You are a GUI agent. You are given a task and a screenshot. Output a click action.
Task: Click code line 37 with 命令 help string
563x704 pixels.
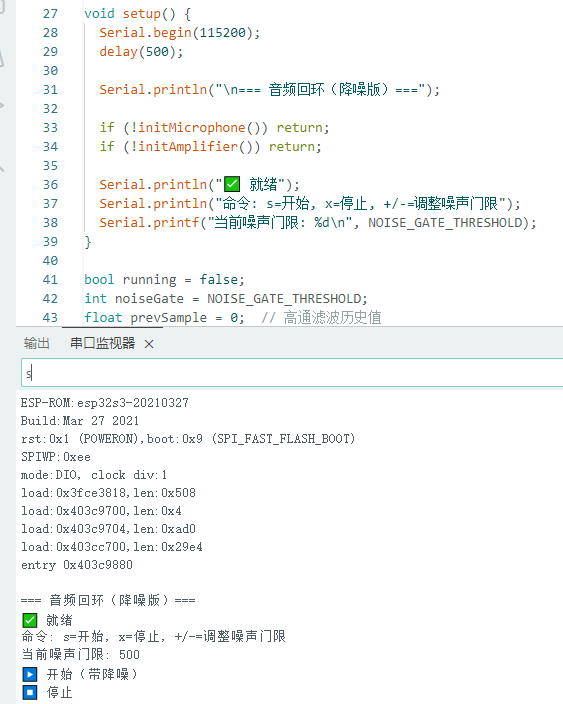(310, 203)
